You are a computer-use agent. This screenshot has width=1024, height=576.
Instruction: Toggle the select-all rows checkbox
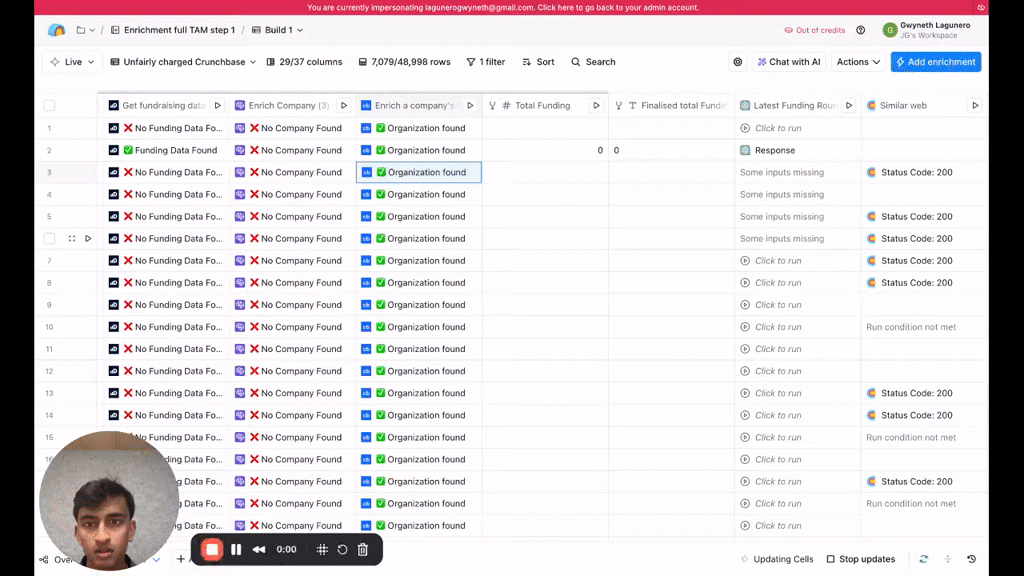click(x=49, y=105)
